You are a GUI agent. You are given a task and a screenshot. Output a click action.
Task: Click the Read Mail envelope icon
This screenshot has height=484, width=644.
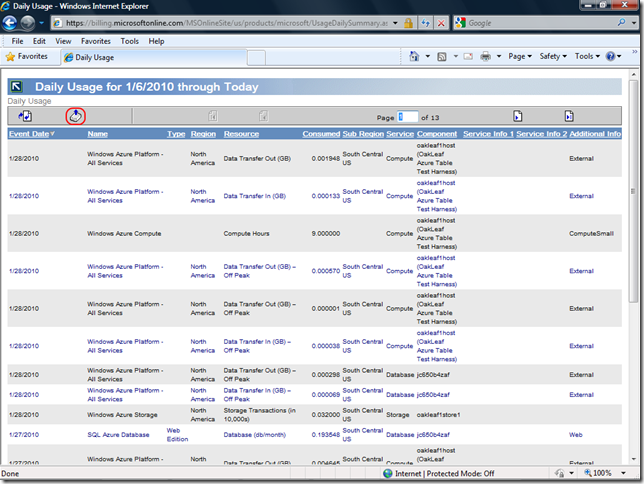pos(468,56)
